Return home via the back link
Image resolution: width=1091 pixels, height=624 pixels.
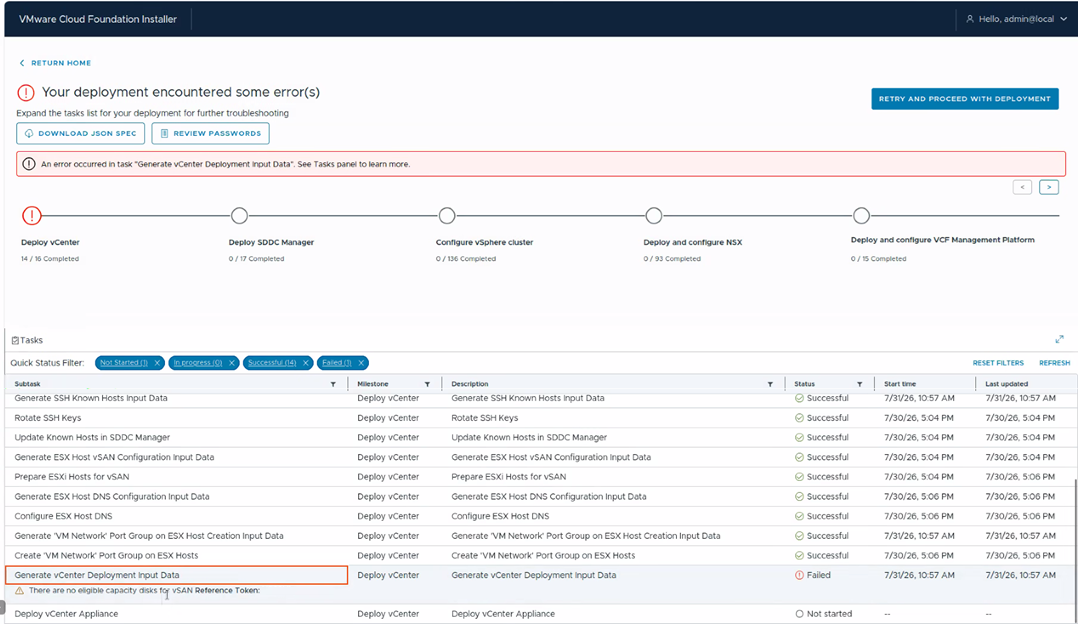pyautogui.click(x=55, y=63)
